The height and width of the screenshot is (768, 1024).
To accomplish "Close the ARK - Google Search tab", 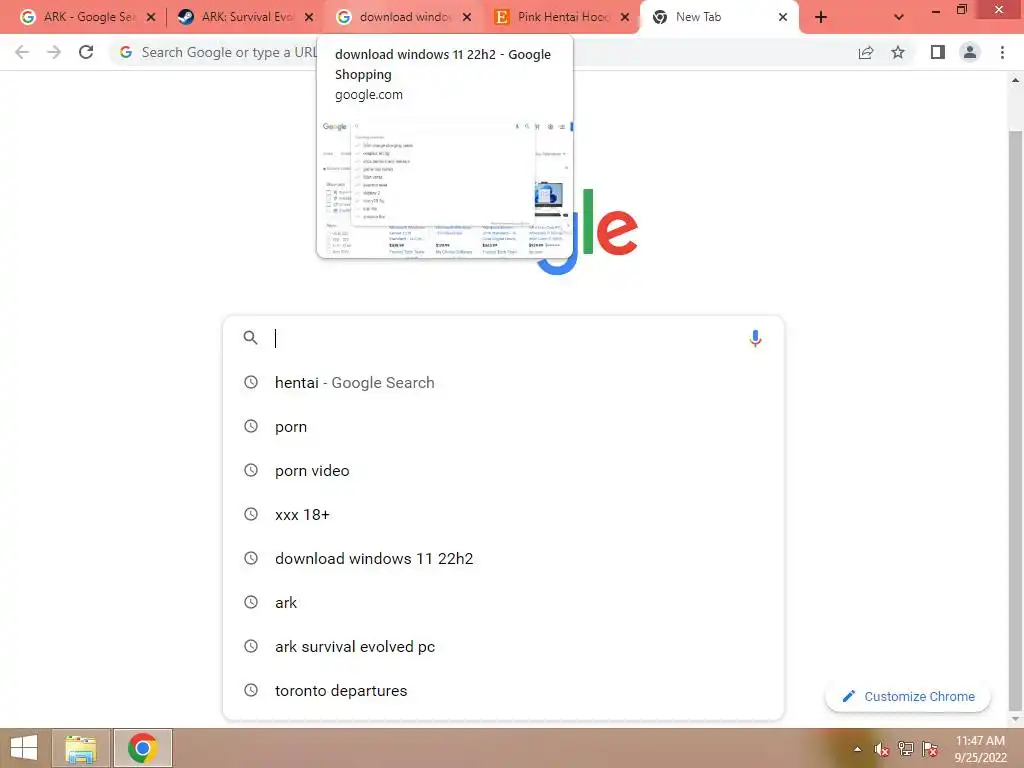I will (151, 17).
